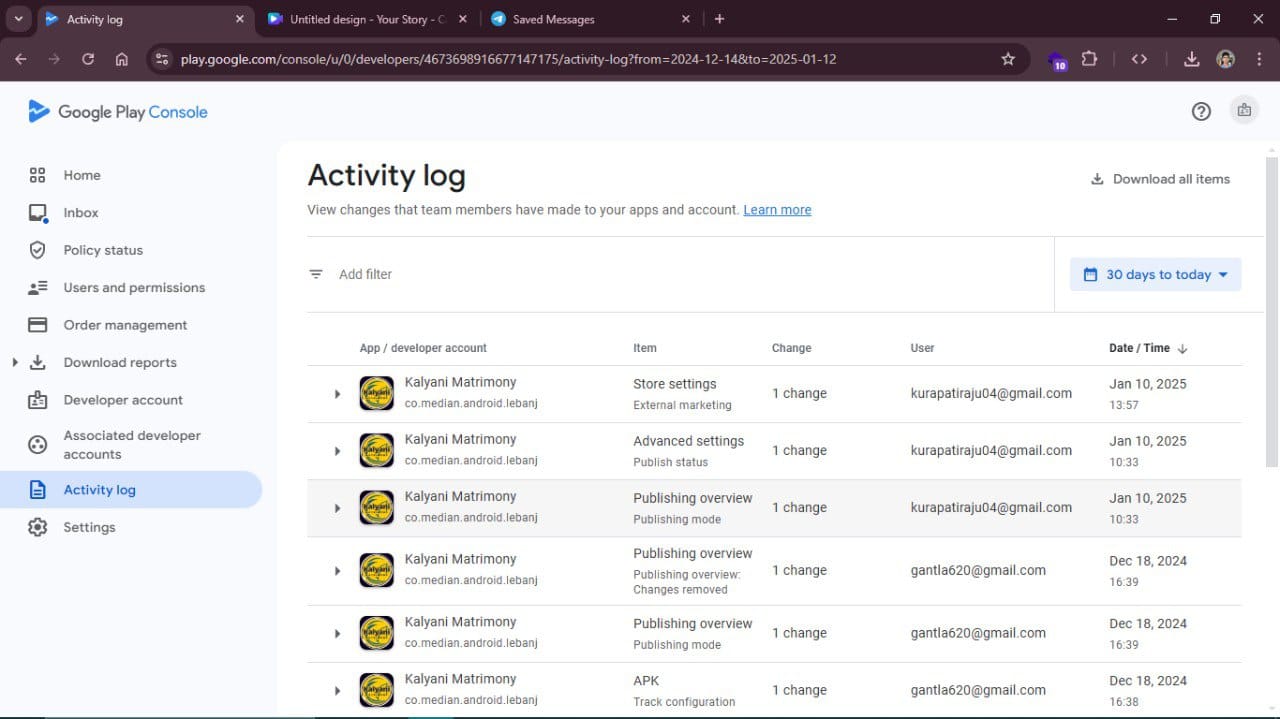Click the User column header
This screenshot has height=719, width=1280.
click(923, 348)
